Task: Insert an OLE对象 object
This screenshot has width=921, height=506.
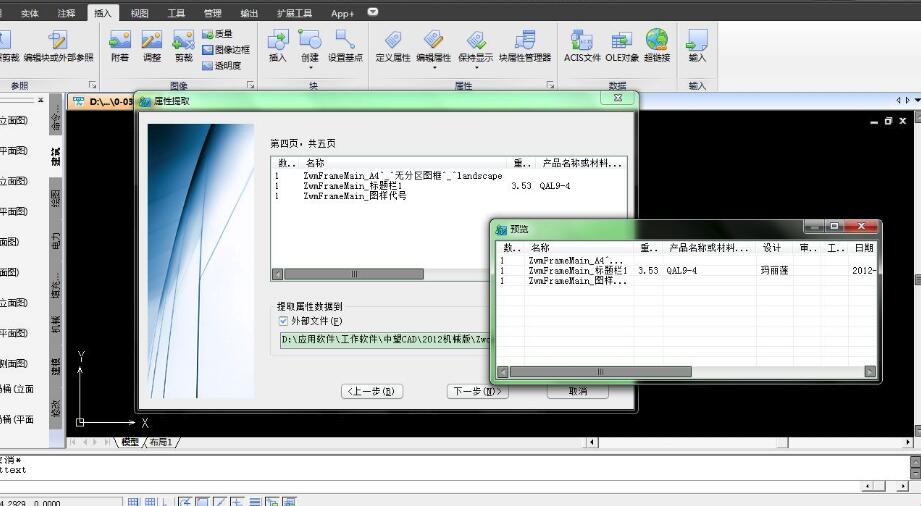Action: [x=622, y=46]
